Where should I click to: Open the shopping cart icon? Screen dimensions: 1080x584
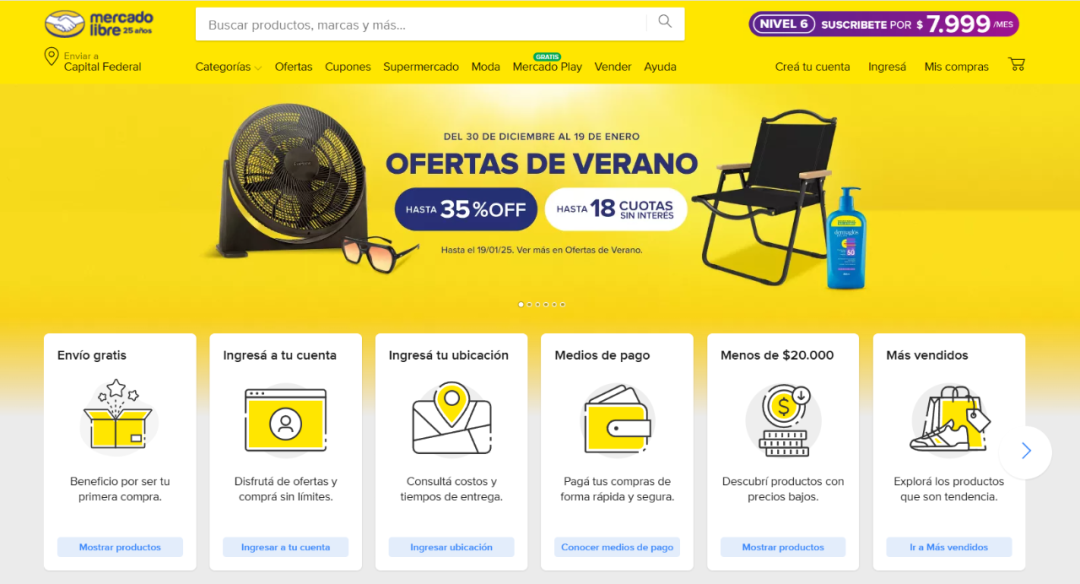click(1017, 65)
